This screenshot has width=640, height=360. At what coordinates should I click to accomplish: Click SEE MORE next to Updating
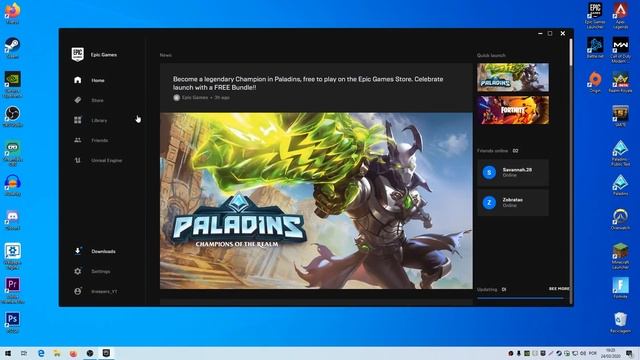[559, 289]
